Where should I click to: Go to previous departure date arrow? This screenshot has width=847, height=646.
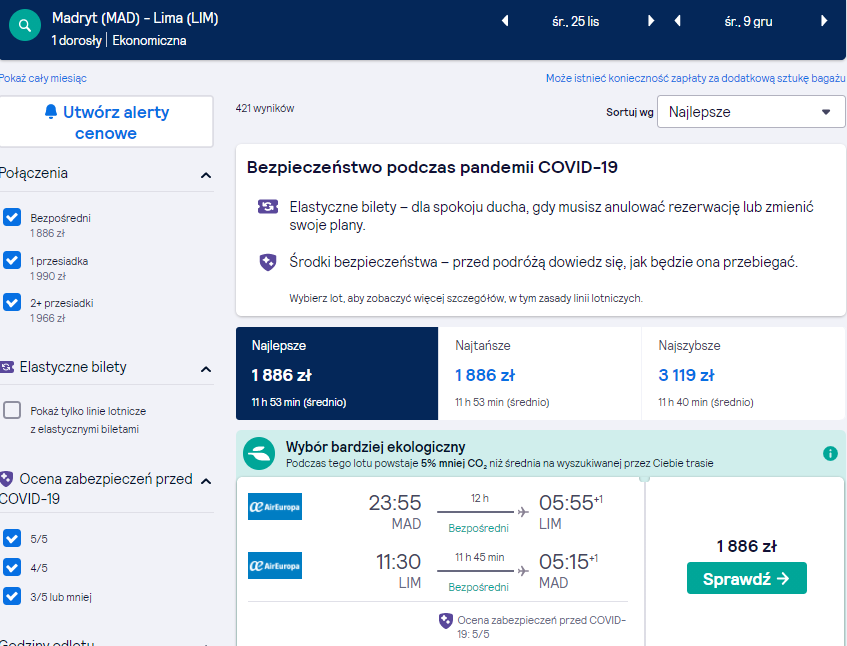tap(505, 21)
